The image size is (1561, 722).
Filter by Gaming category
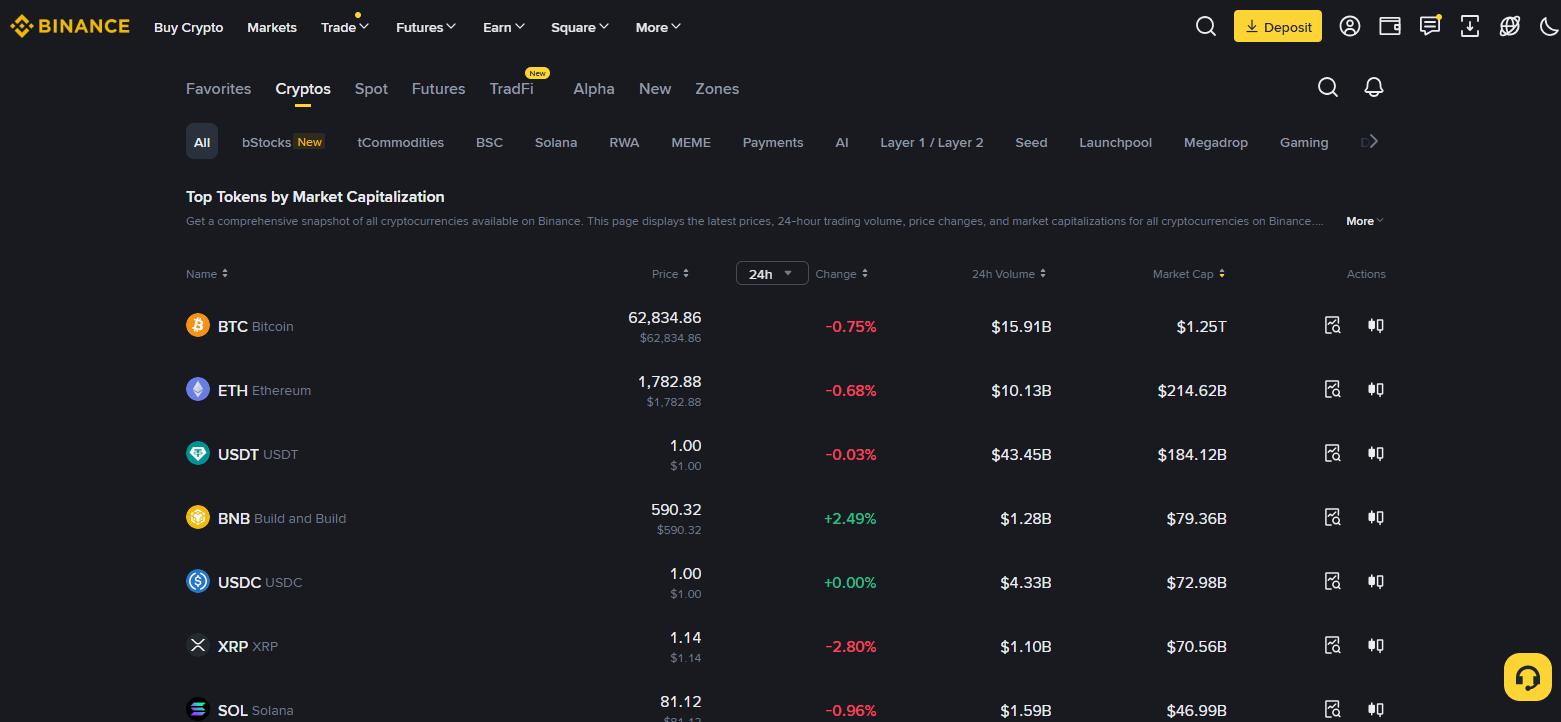click(1304, 142)
